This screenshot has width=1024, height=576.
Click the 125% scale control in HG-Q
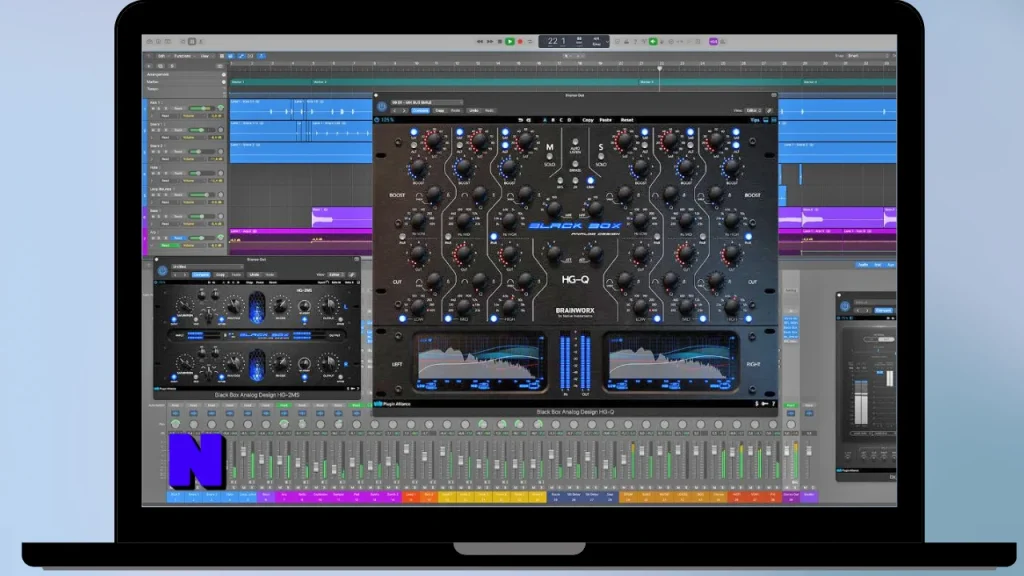tap(385, 120)
